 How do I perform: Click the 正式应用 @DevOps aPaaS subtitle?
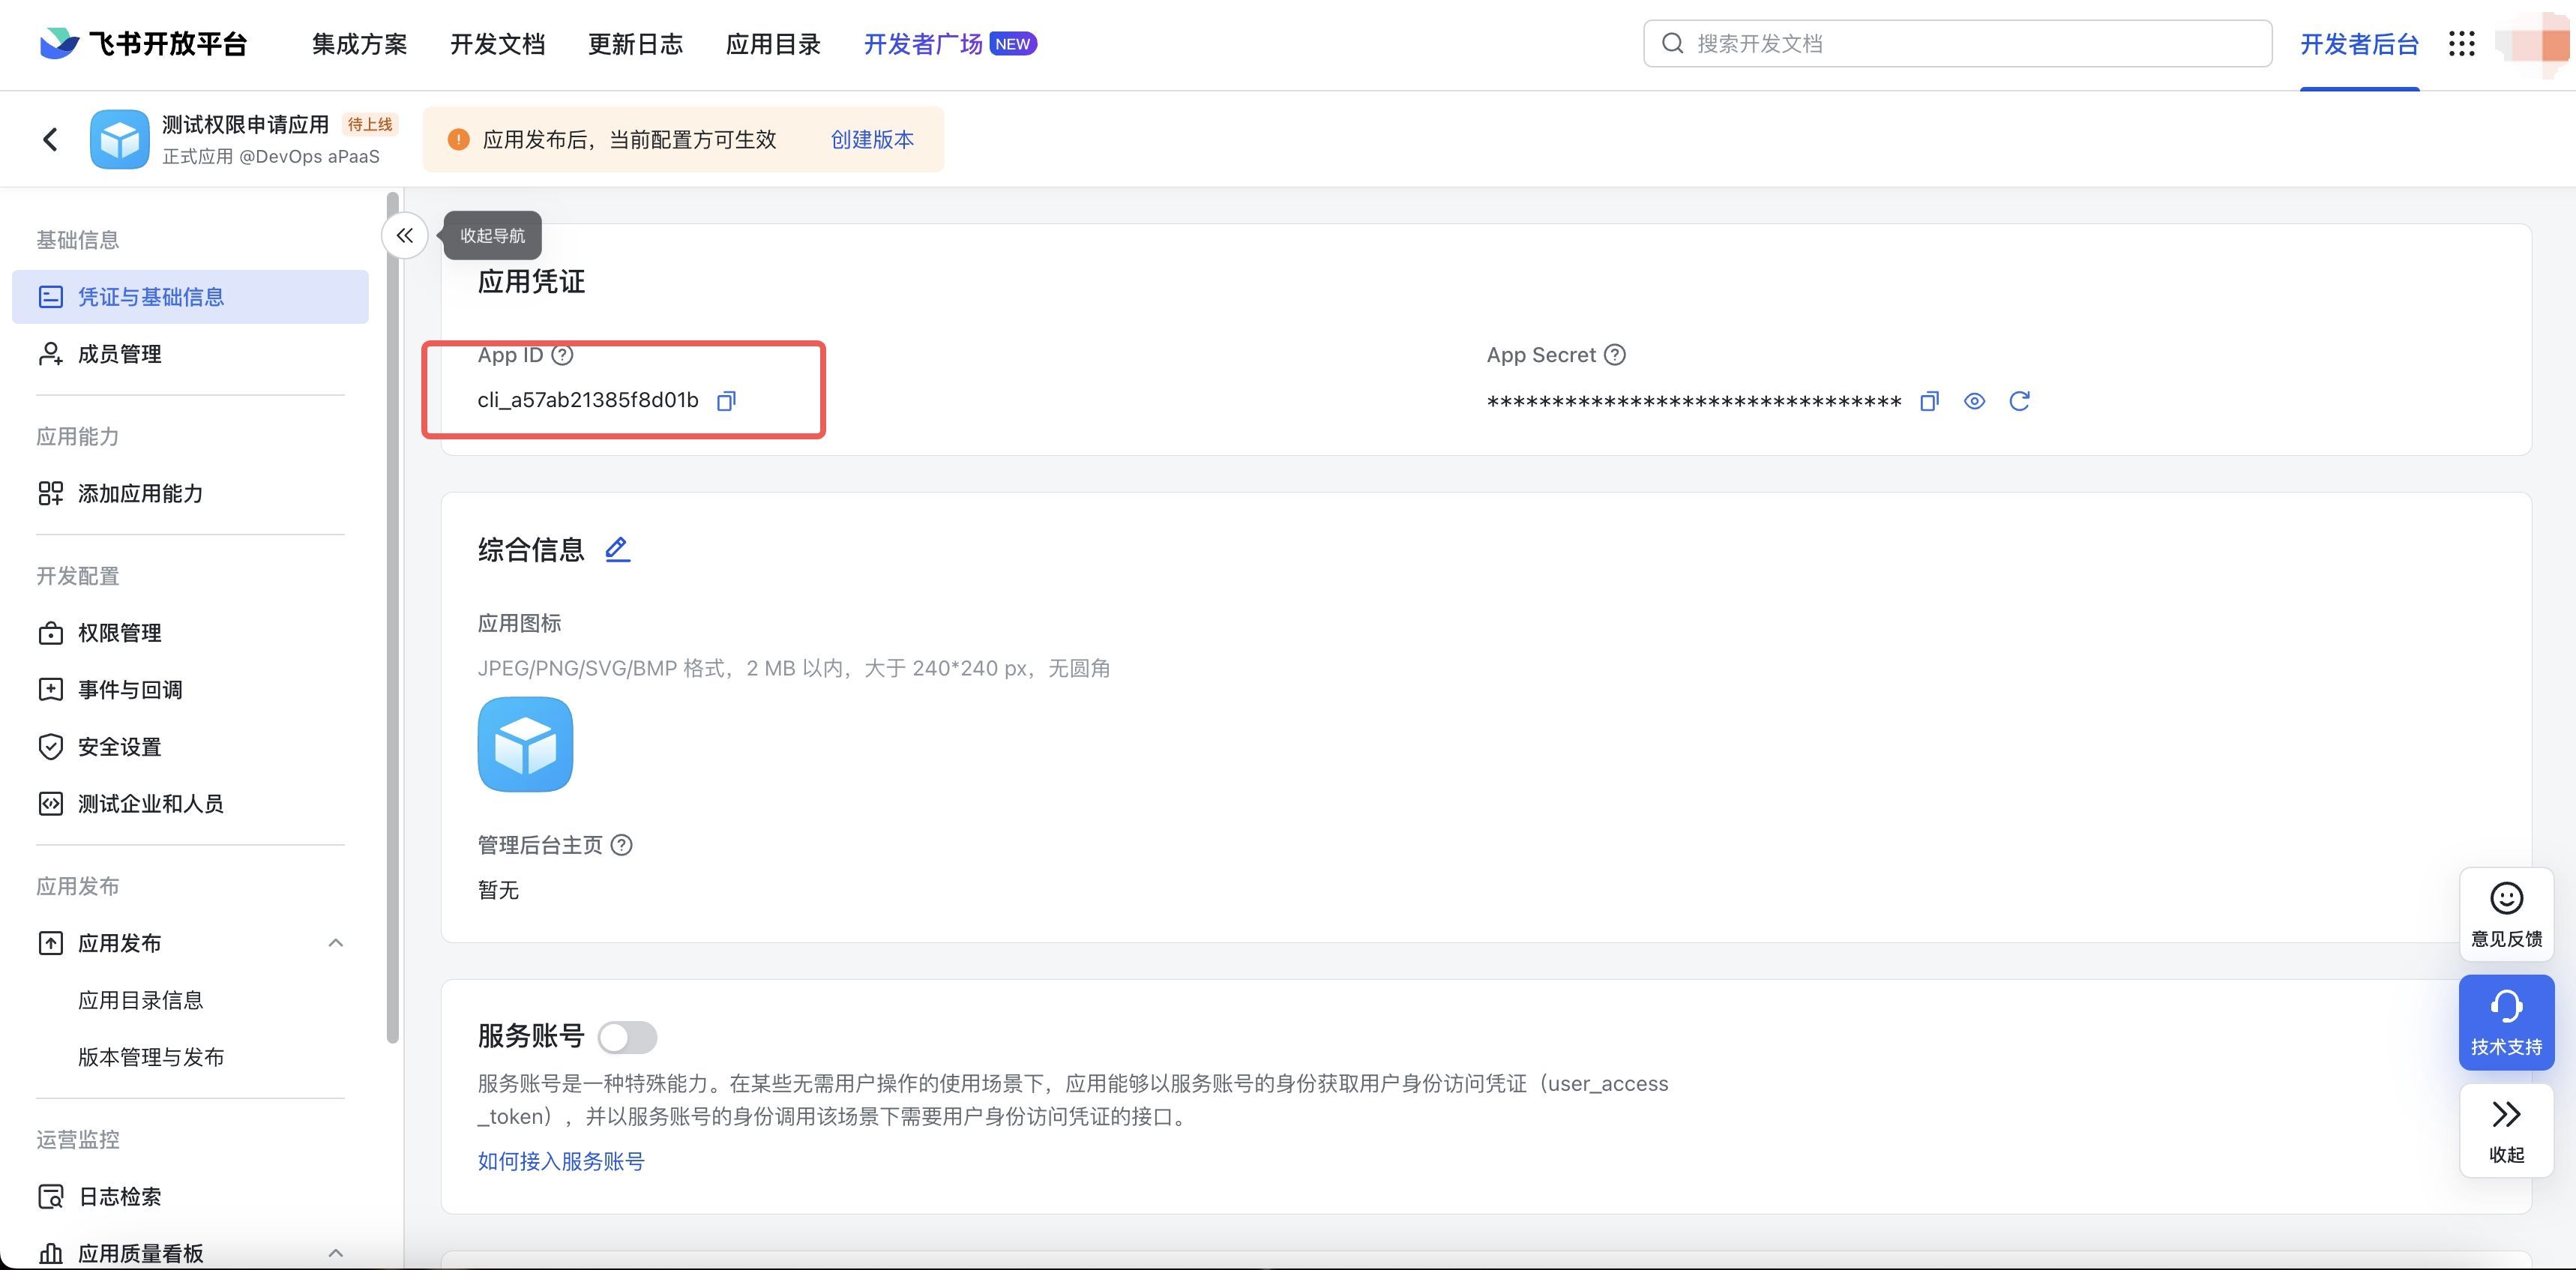point(271,157)
